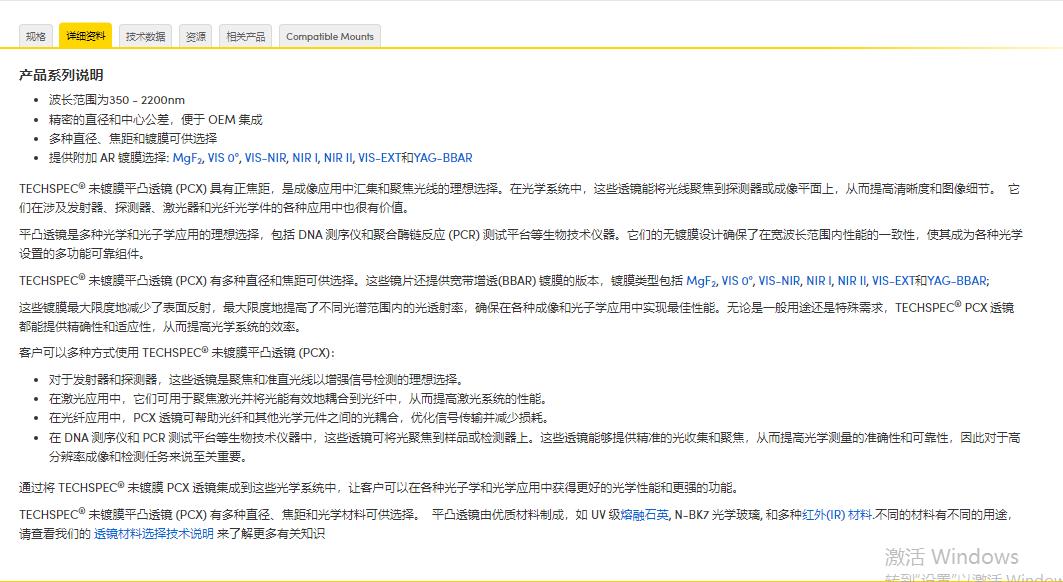Open the VIS-NIR coating link

(x=267, y=157)
